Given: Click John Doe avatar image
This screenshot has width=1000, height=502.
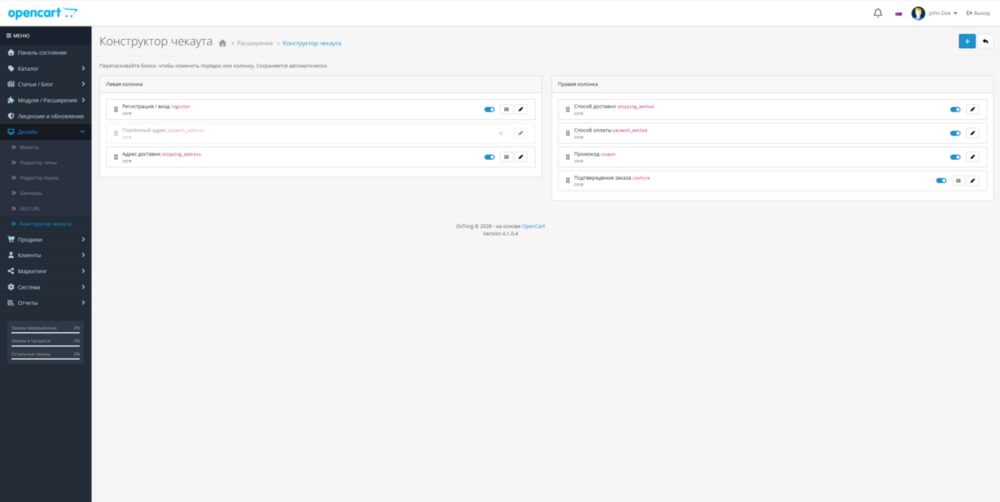Looking at the screenshot, I should coord(918,13).
